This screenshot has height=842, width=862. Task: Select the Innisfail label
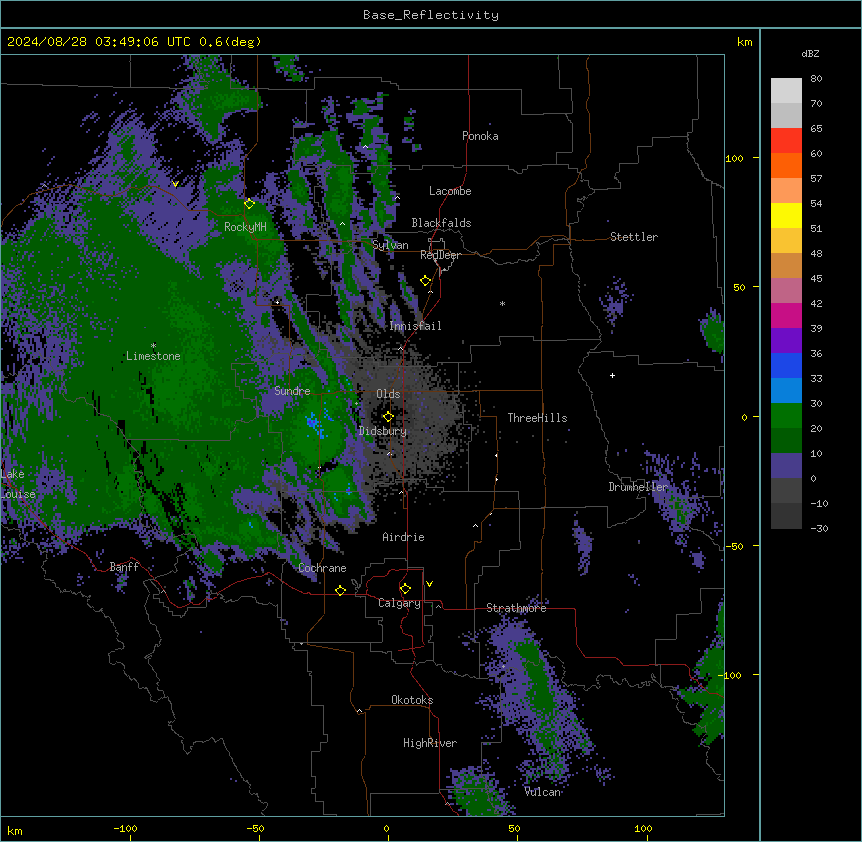415,326
